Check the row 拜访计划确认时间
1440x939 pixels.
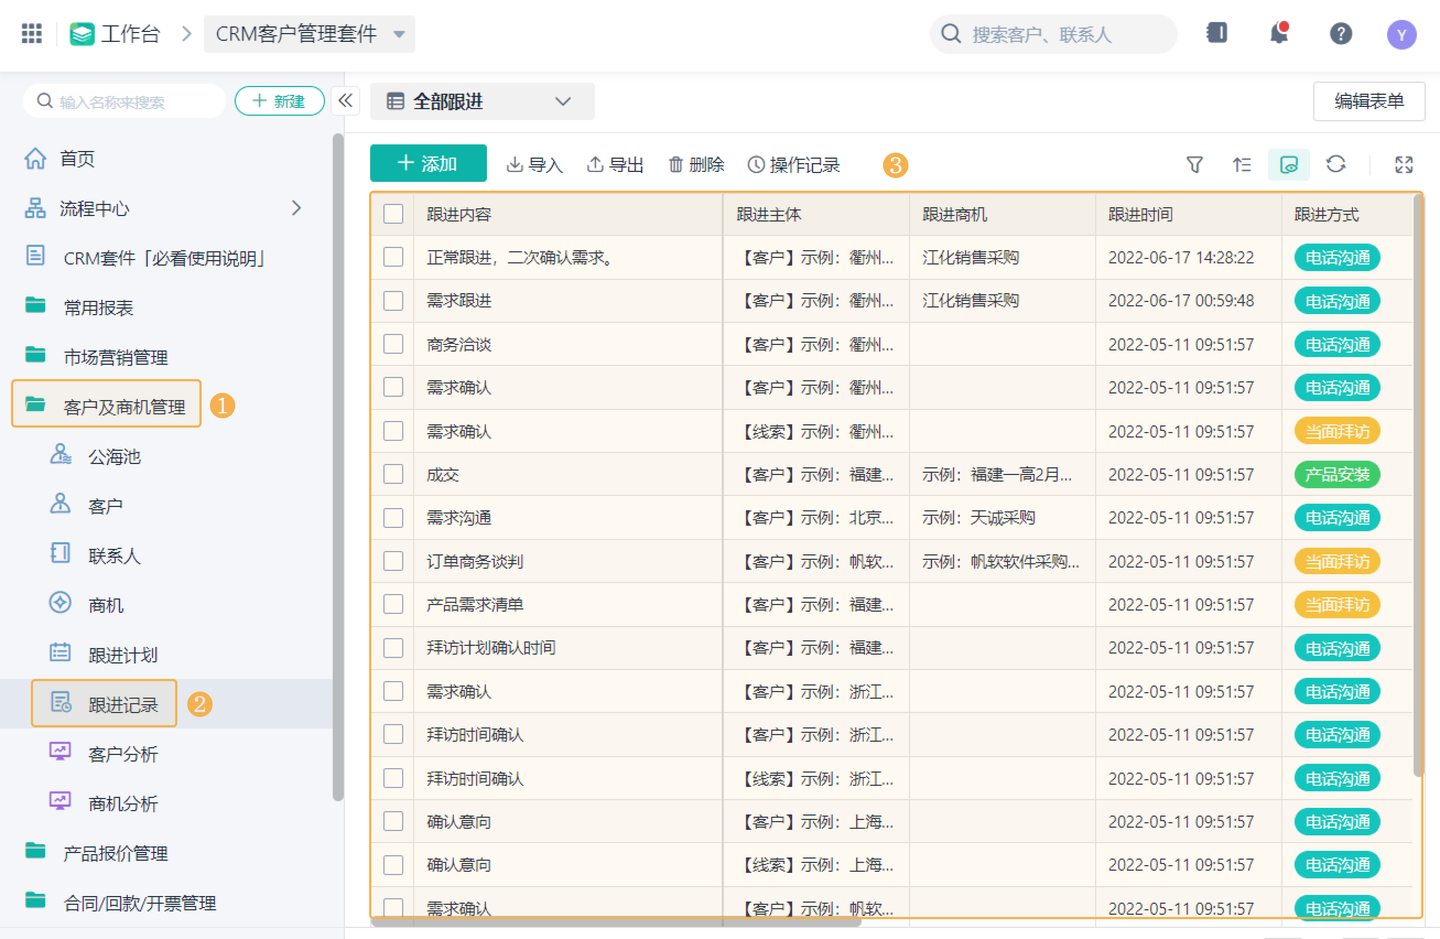pos(393,648)
